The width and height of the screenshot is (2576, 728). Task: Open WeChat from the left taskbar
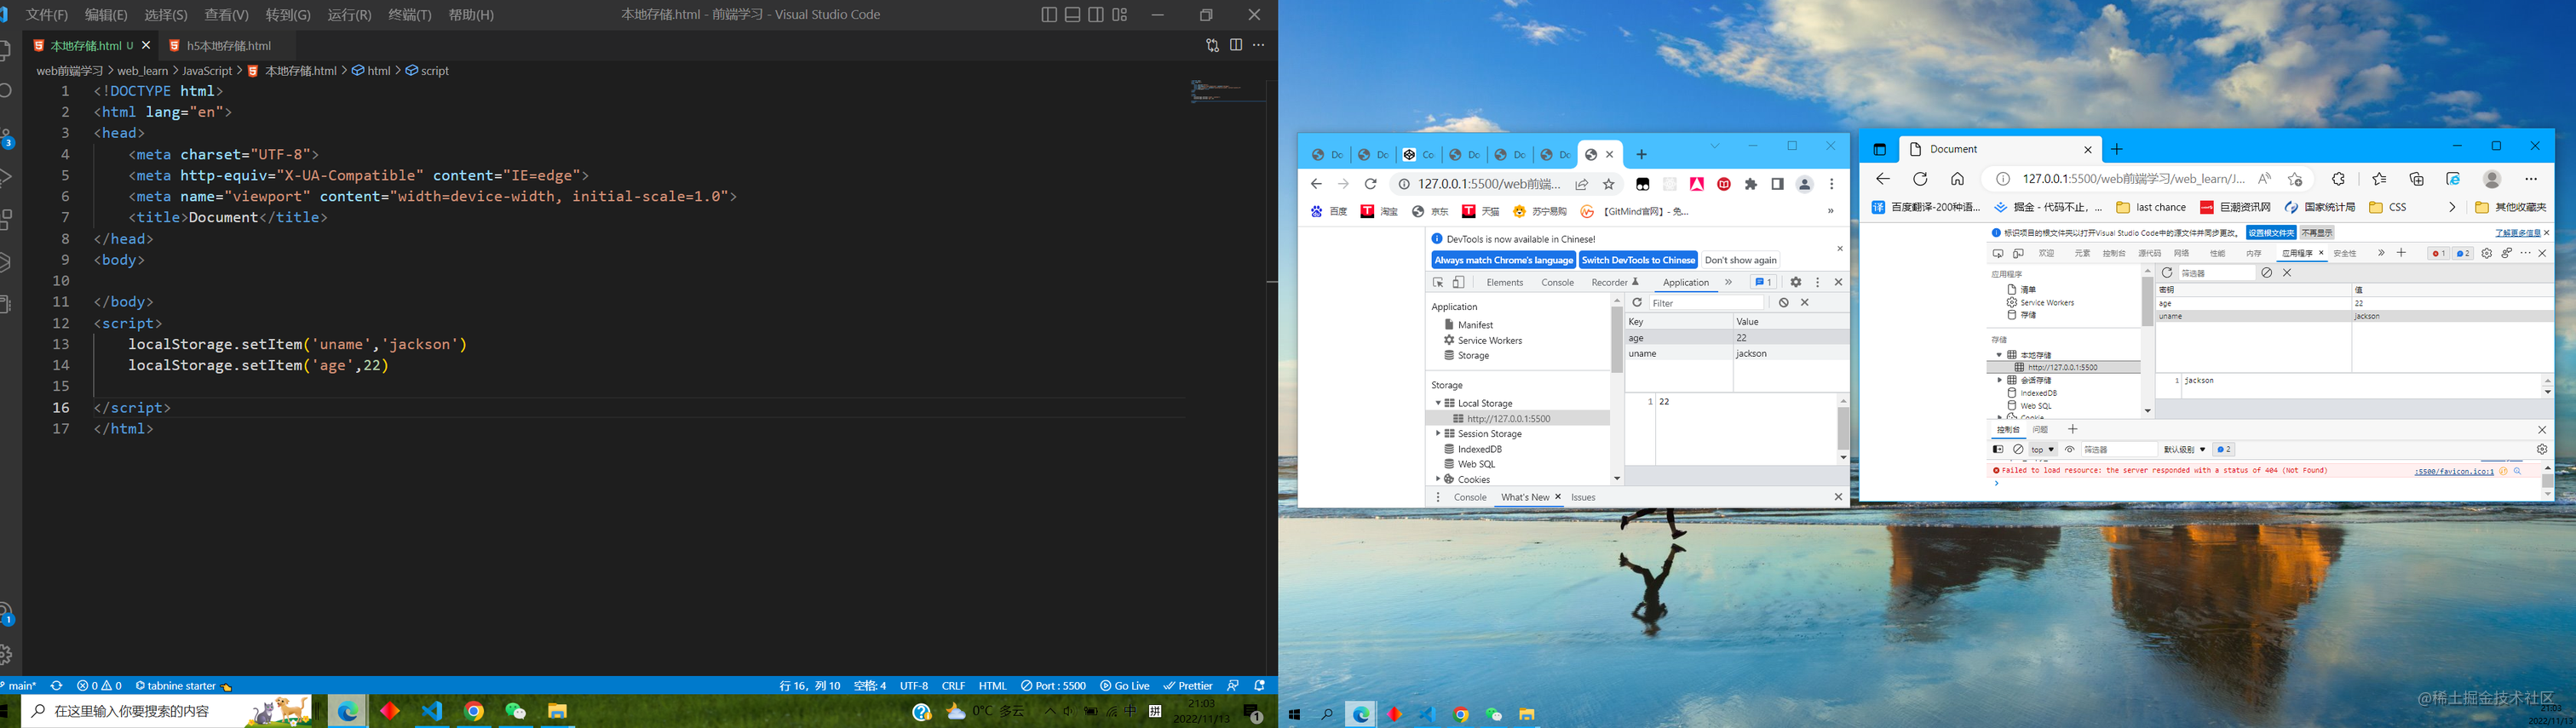click(515, 711)
